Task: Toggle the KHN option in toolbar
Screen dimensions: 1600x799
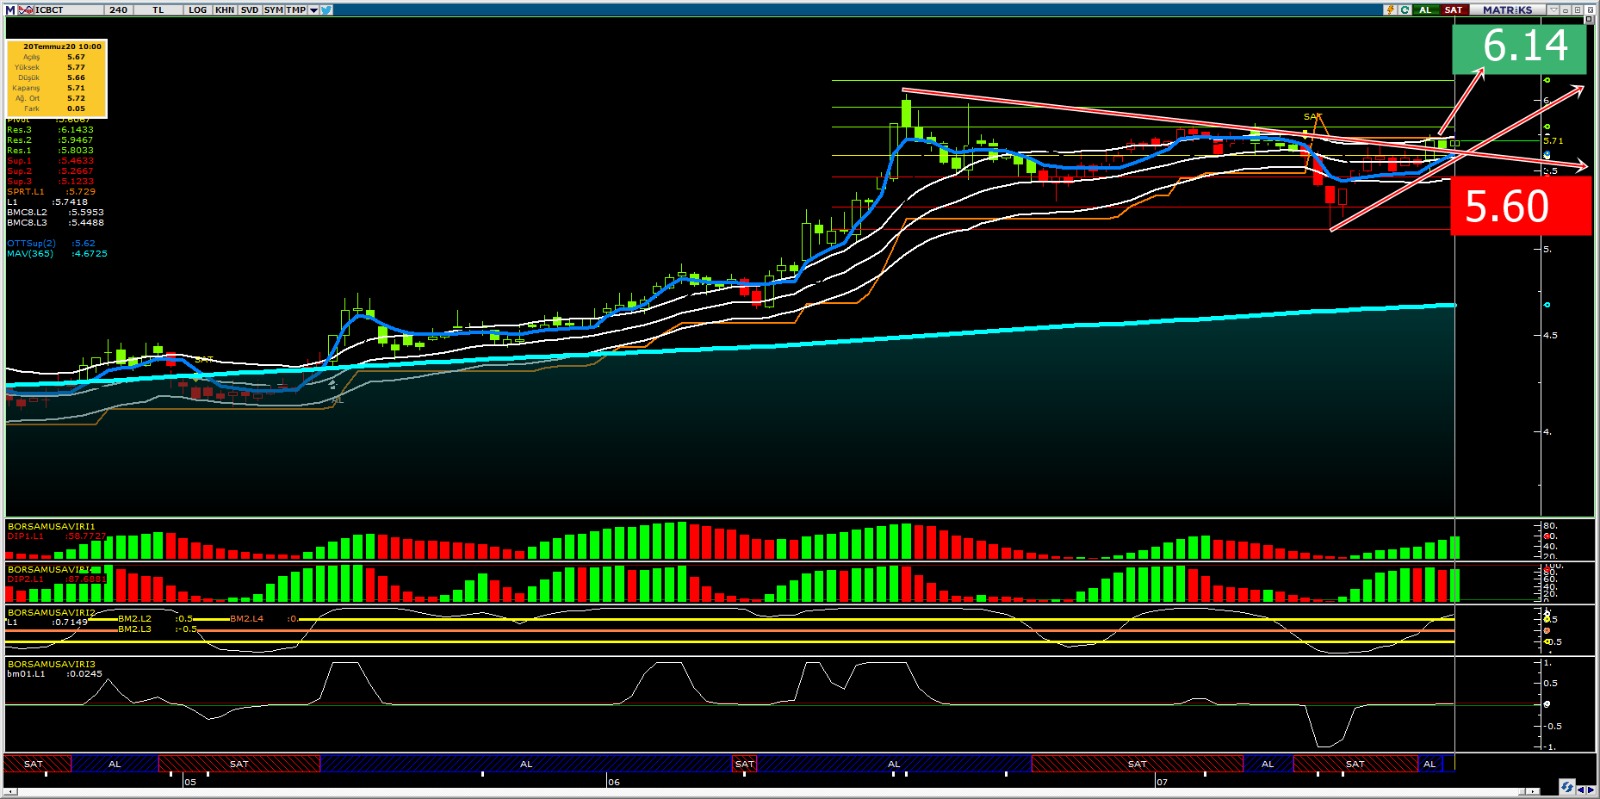Action: 225,10
